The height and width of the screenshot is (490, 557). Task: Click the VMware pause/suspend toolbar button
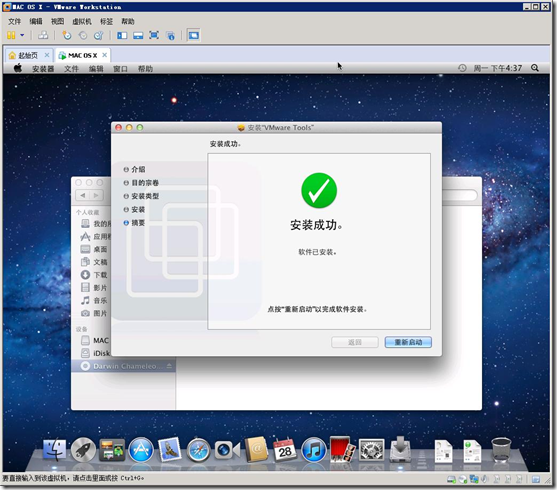(x=11, y=35)
